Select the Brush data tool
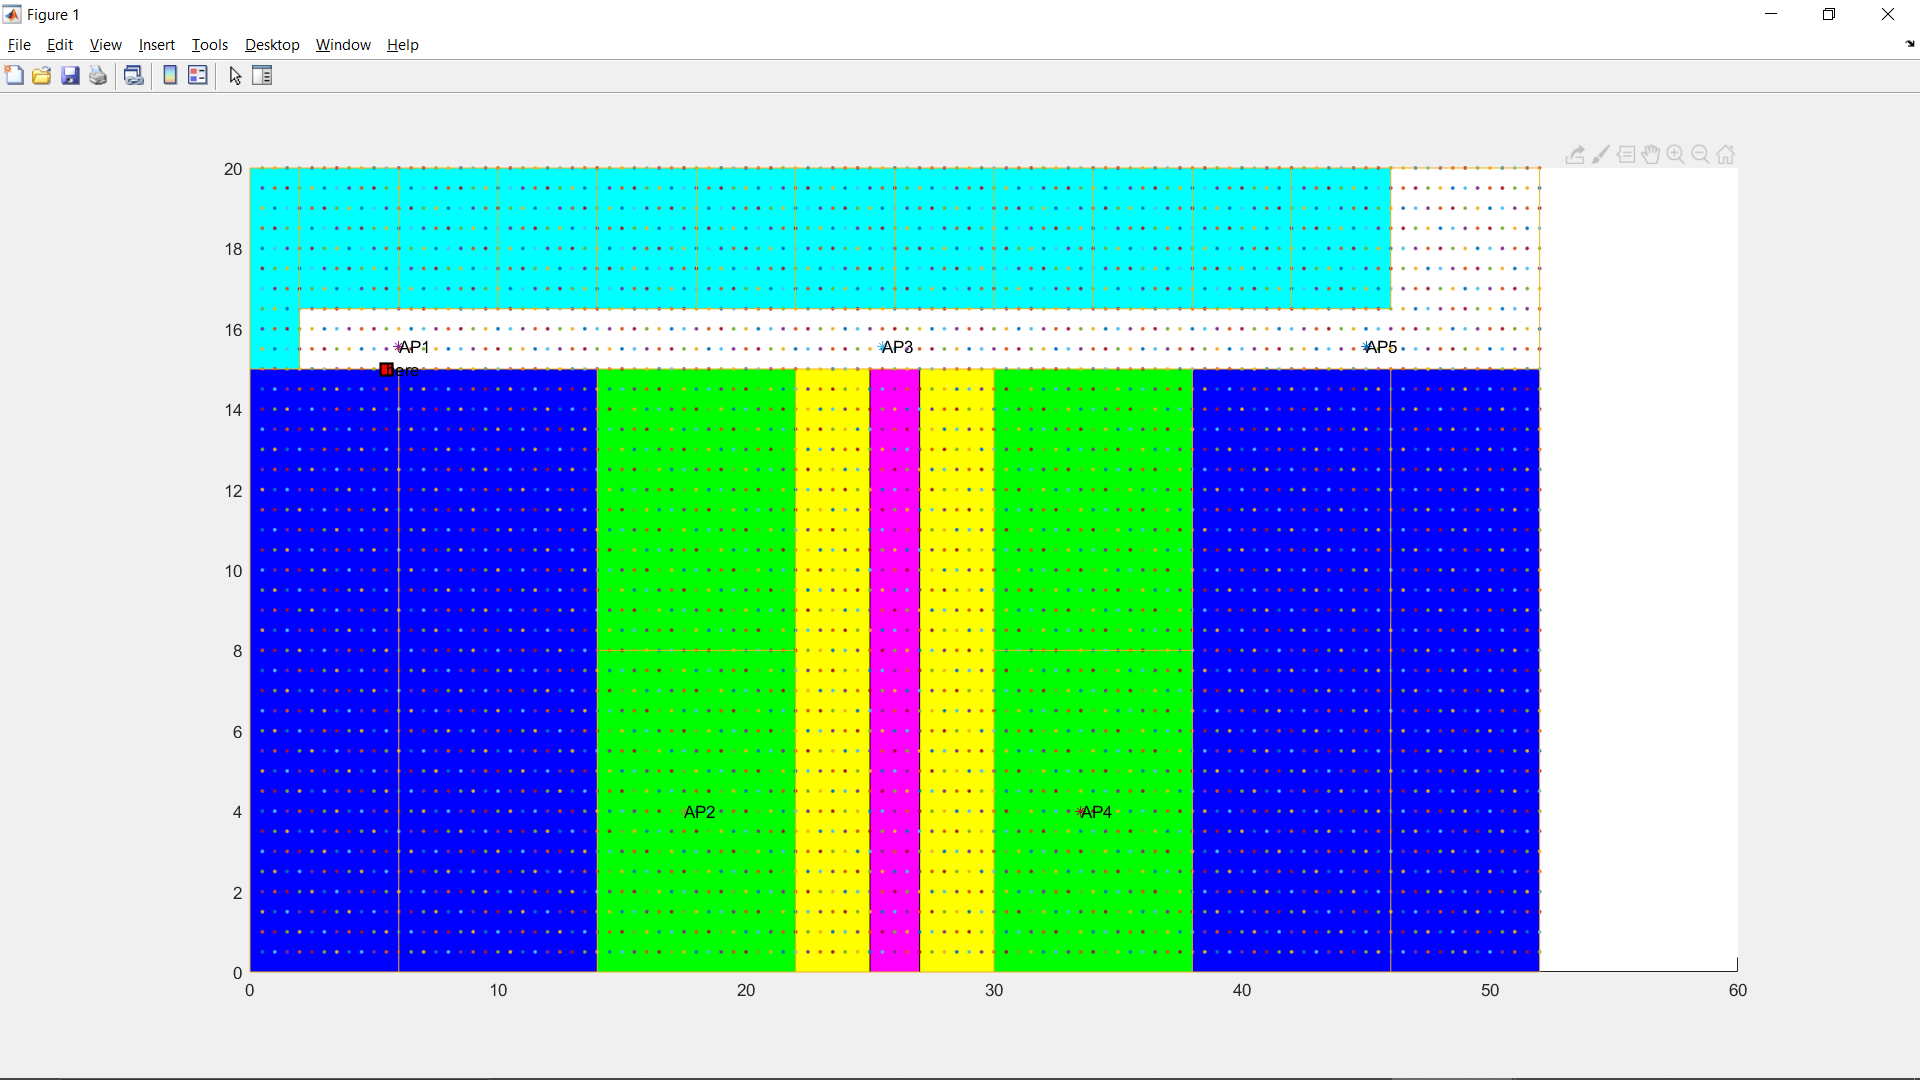Image resolution: width=1920 pixels, height=1080 pixels. tap(1601, 155)
